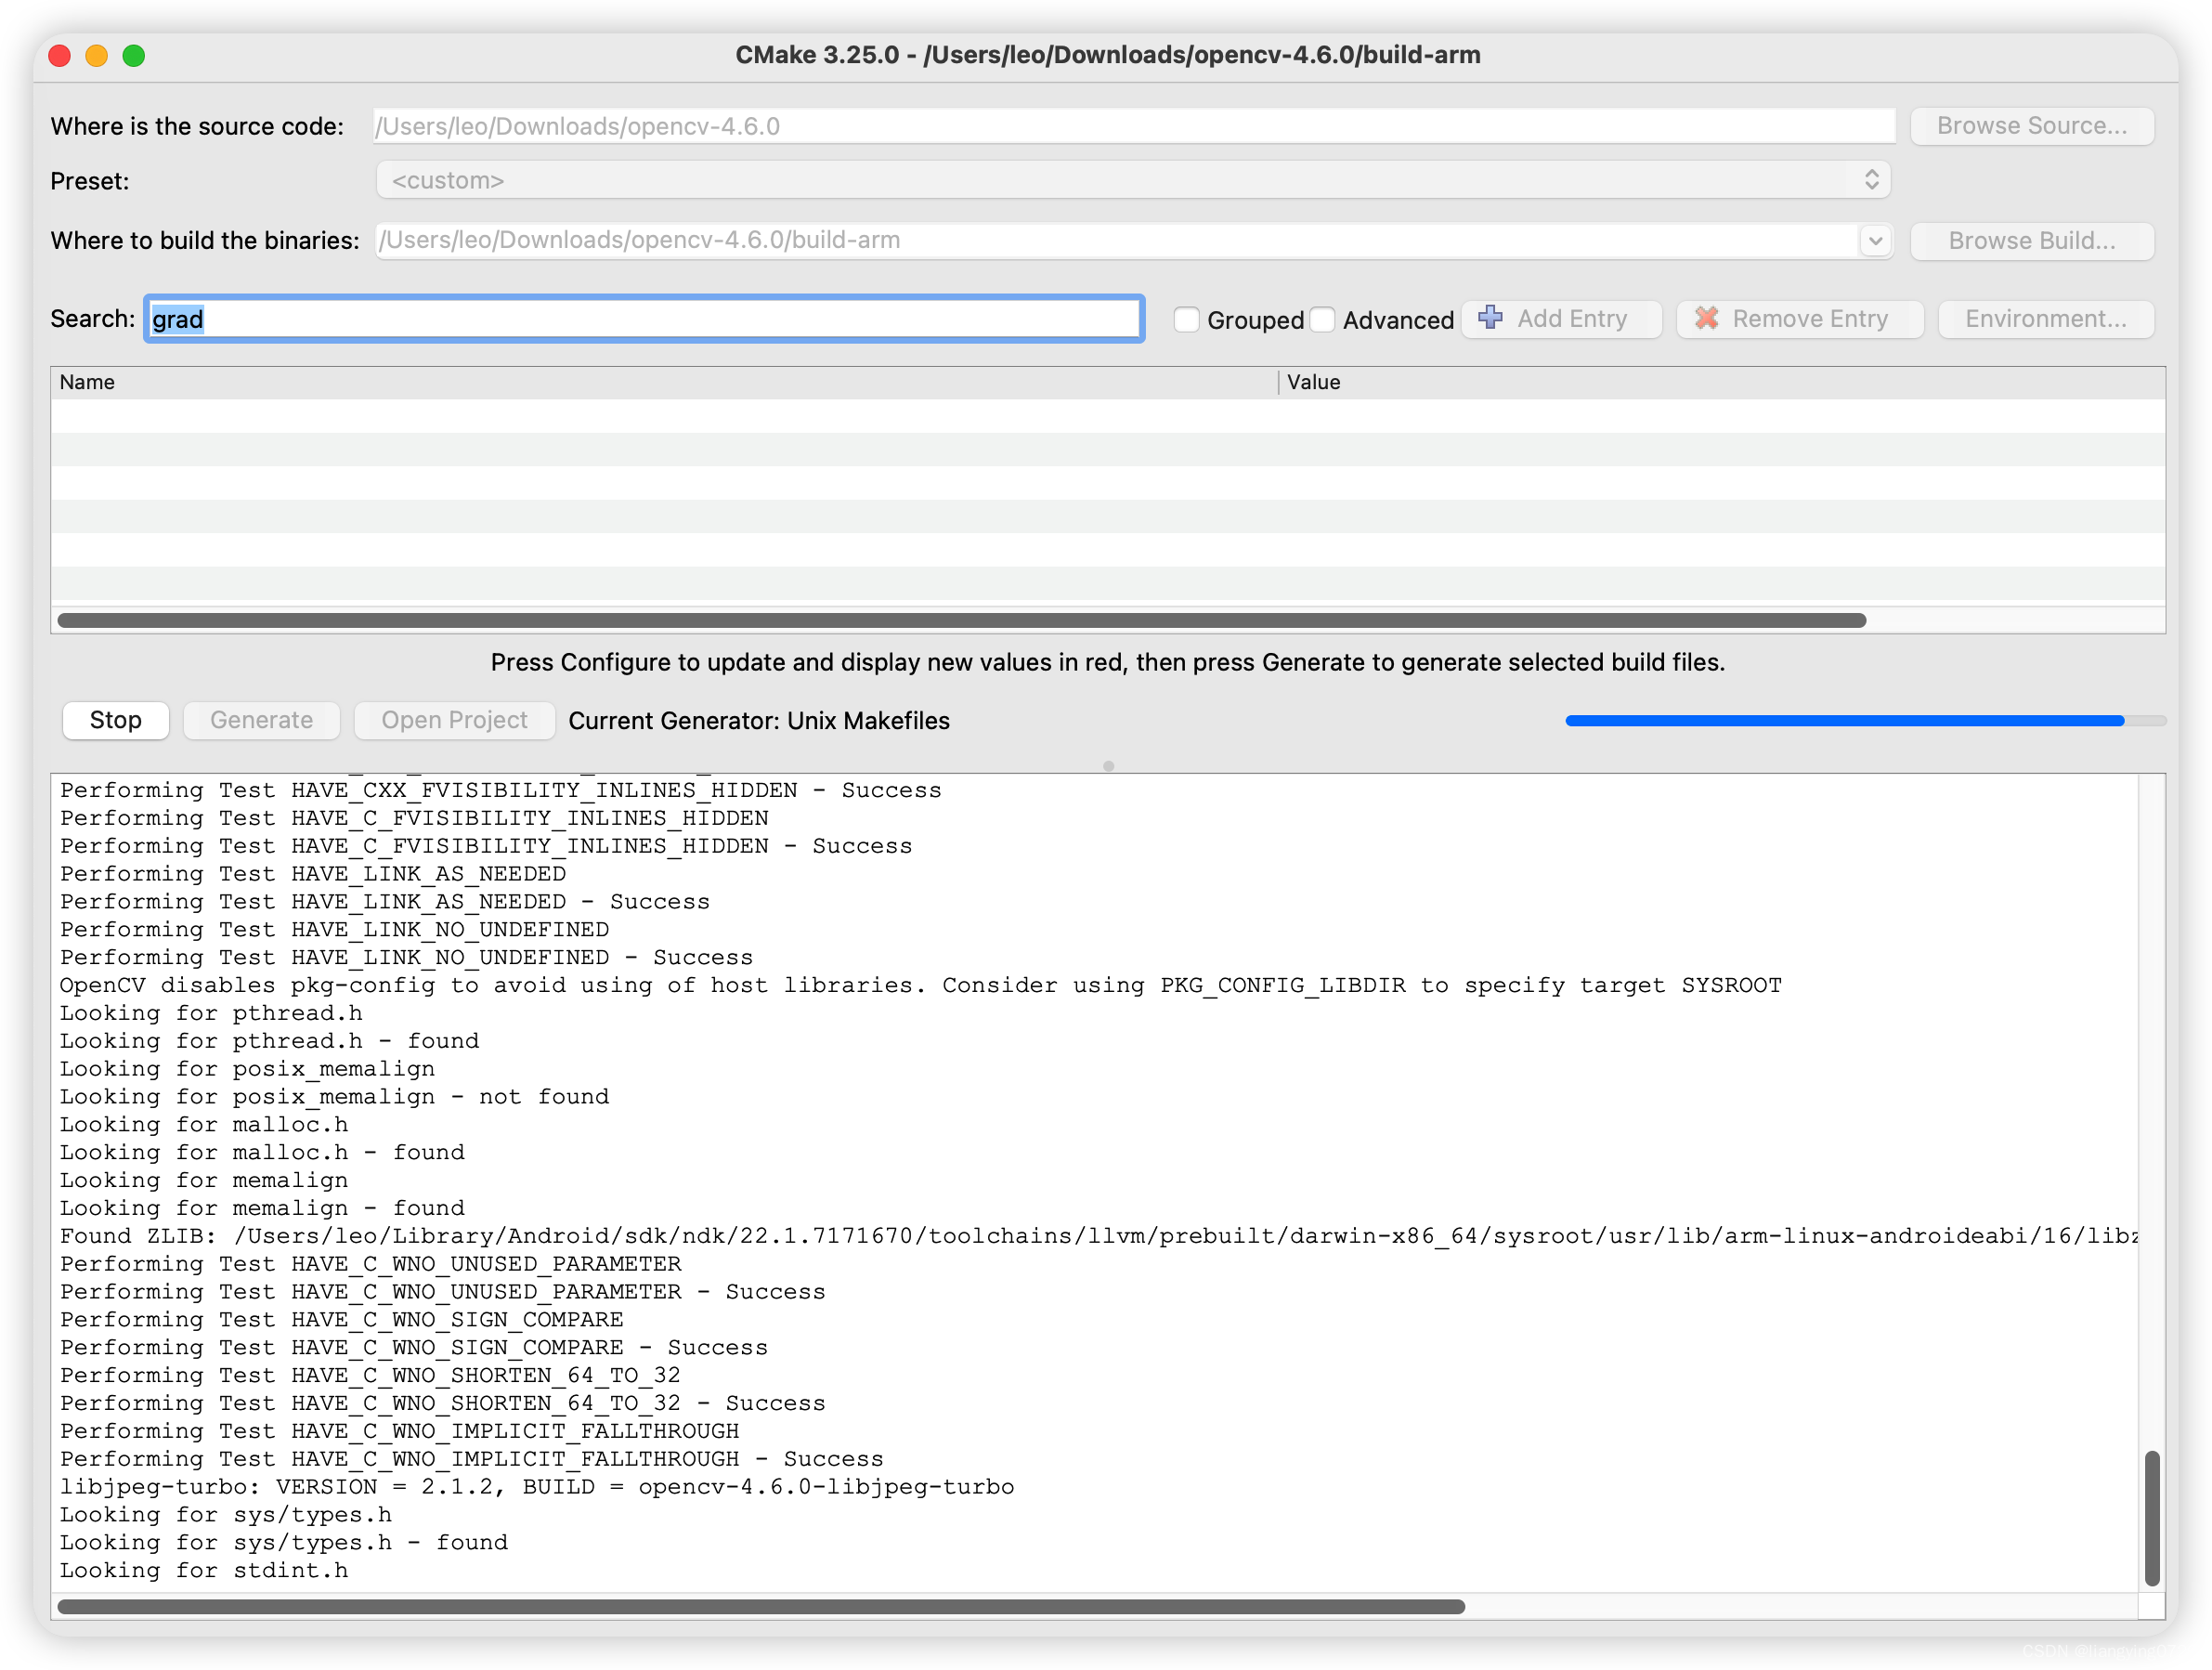2212x1670 pixels.
Task: Click inside the Search input field
Action: pos(644,318)
